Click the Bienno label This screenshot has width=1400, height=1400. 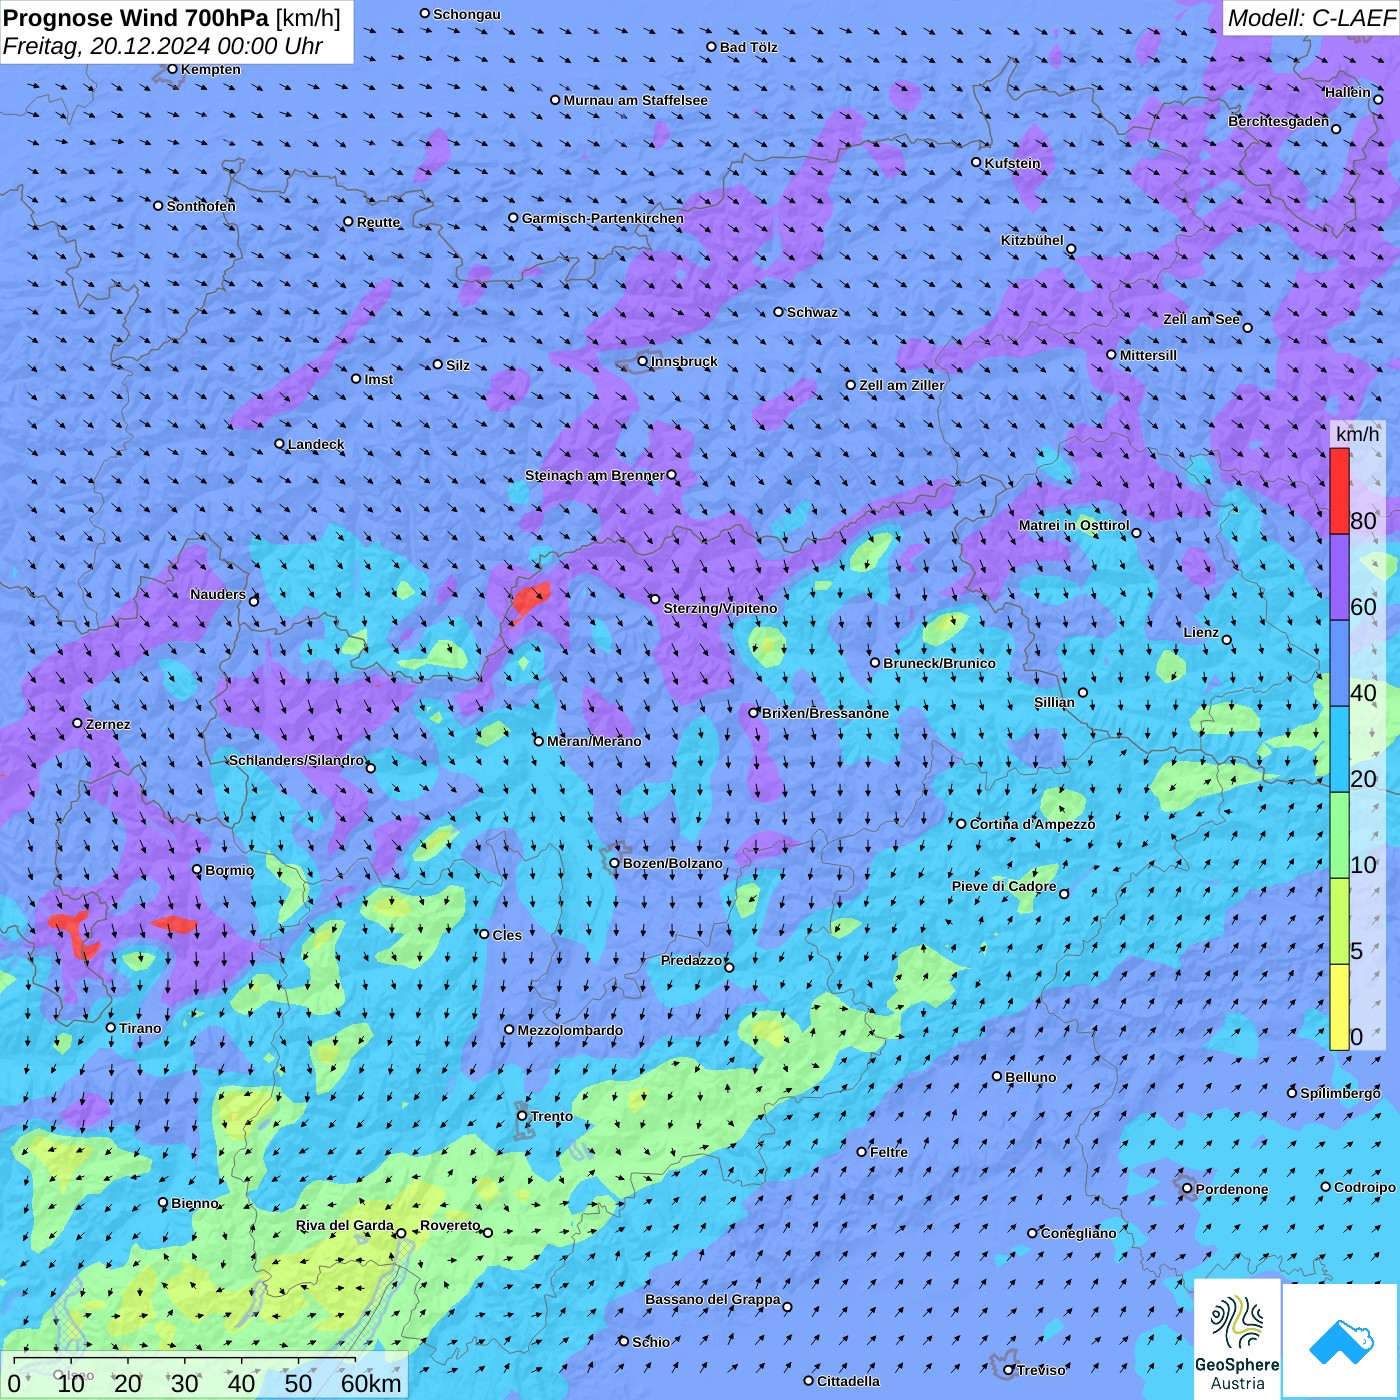tap(195, 1203)
